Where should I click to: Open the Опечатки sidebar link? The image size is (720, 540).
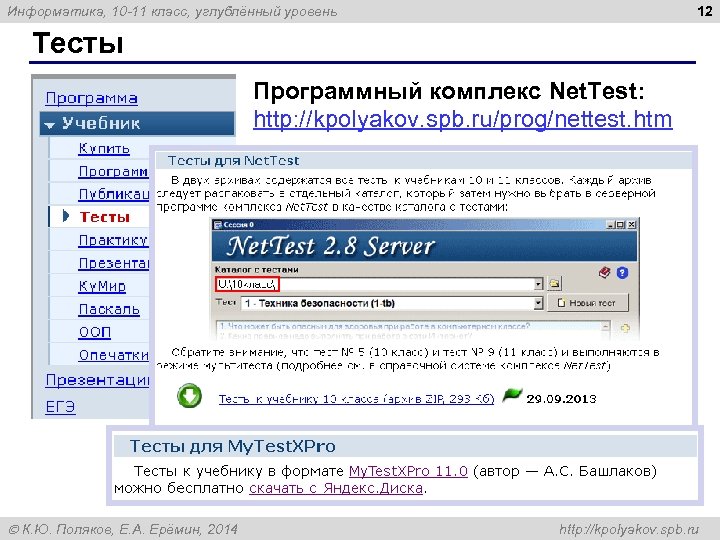(114, 355)
